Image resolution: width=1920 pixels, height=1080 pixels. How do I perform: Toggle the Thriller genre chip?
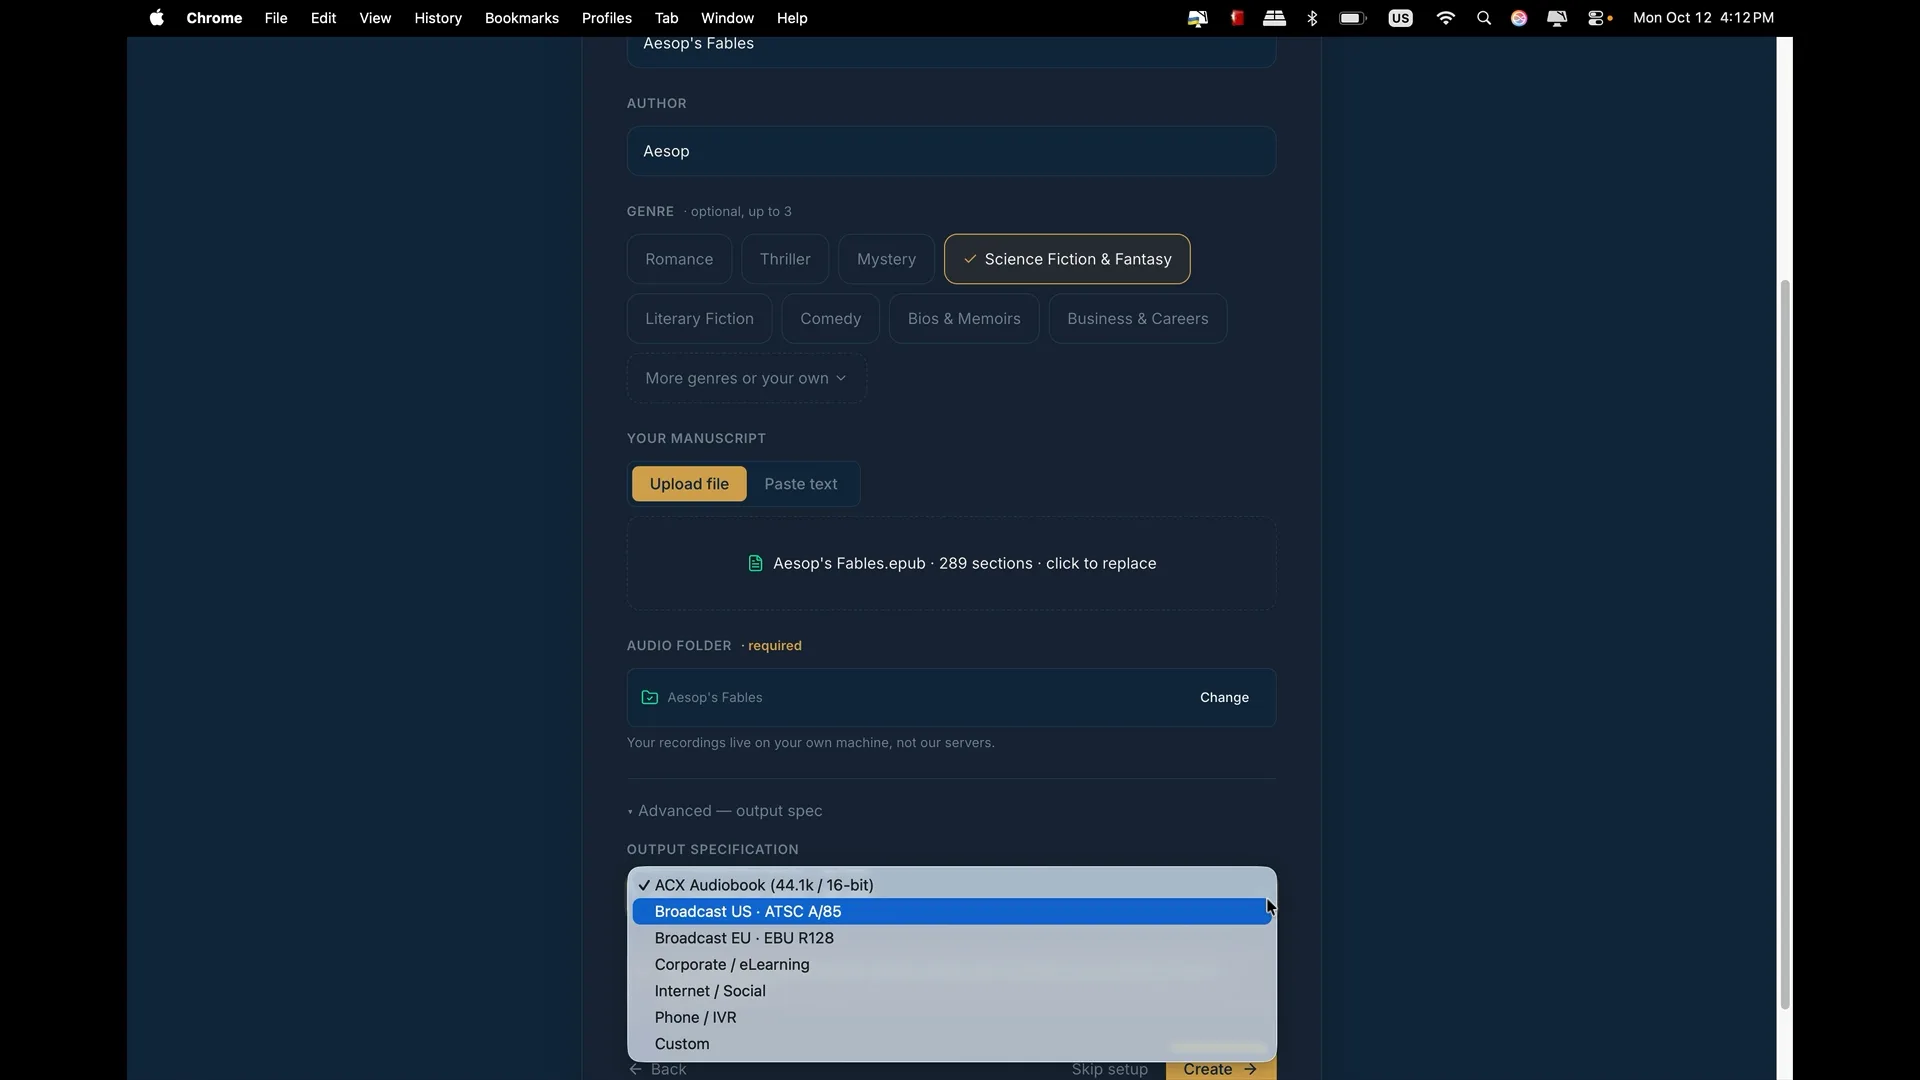coord(785,259)
